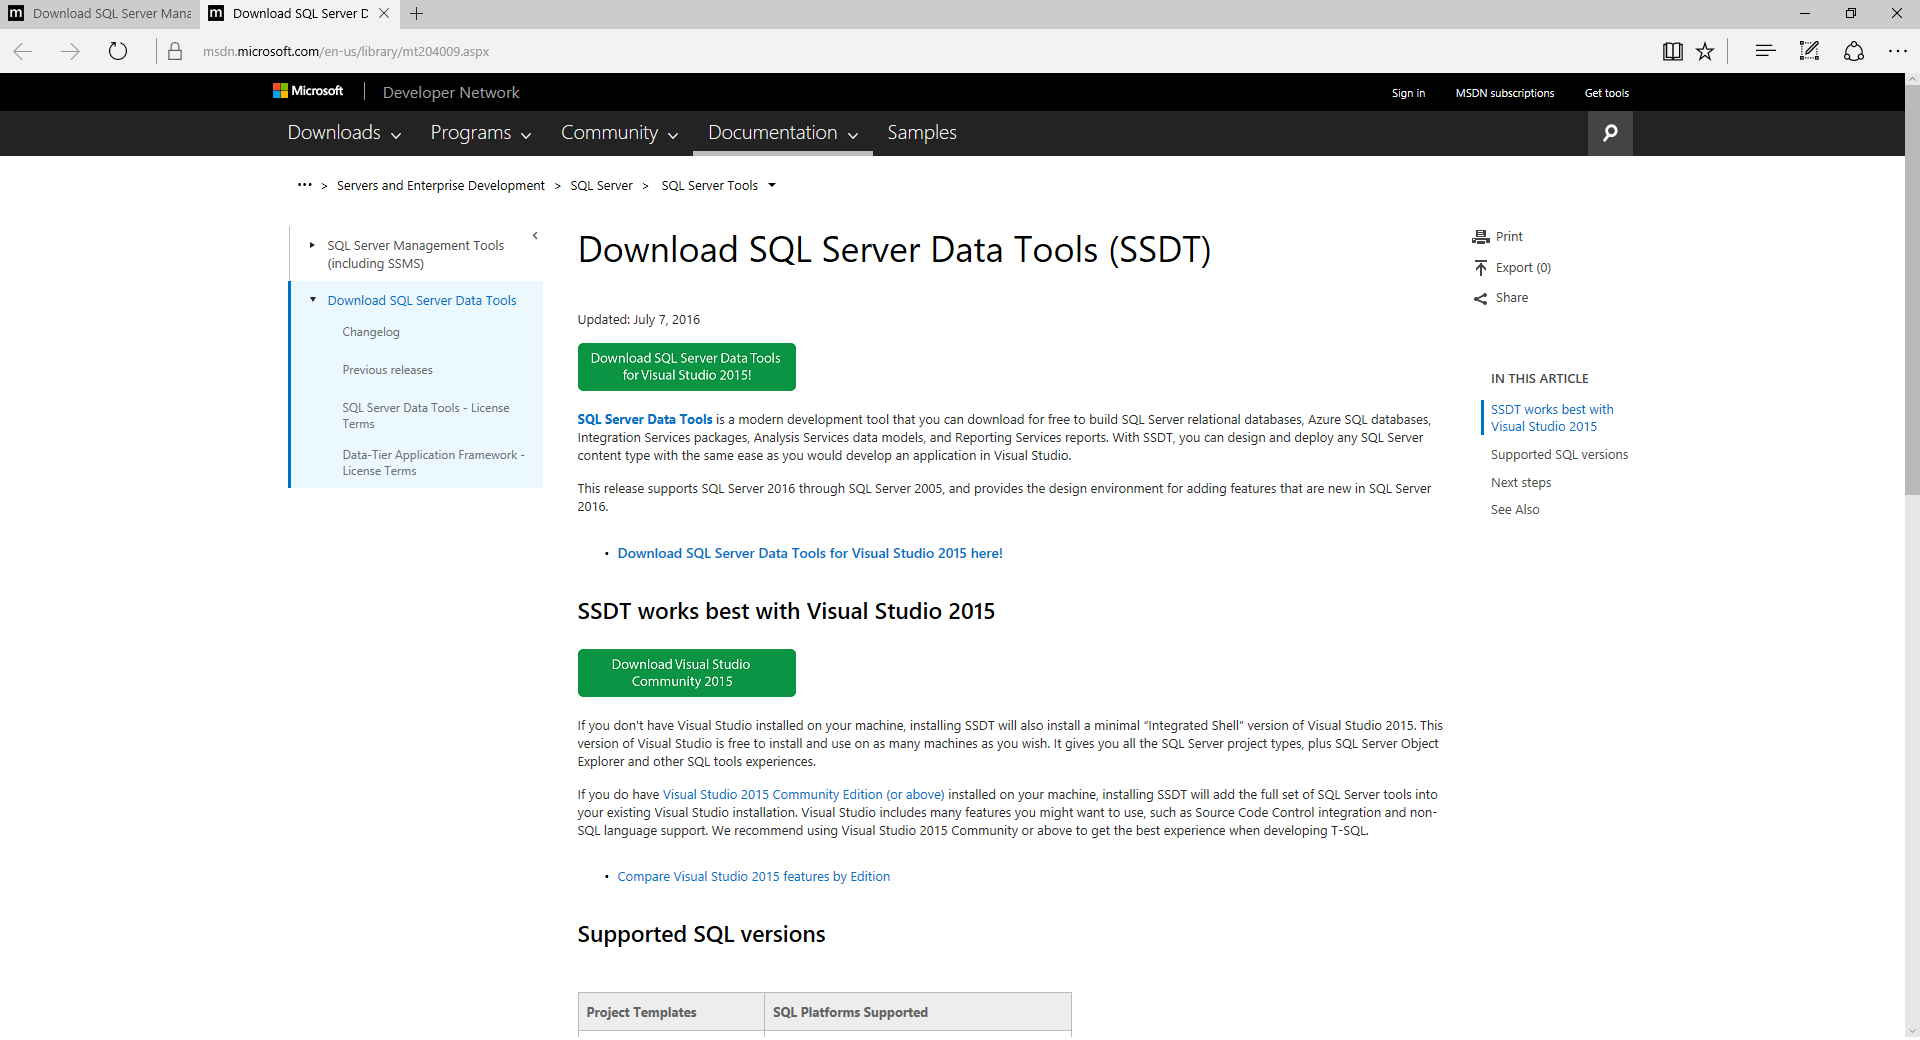Jump to Supported SQL versions section

pos(1559,455)
